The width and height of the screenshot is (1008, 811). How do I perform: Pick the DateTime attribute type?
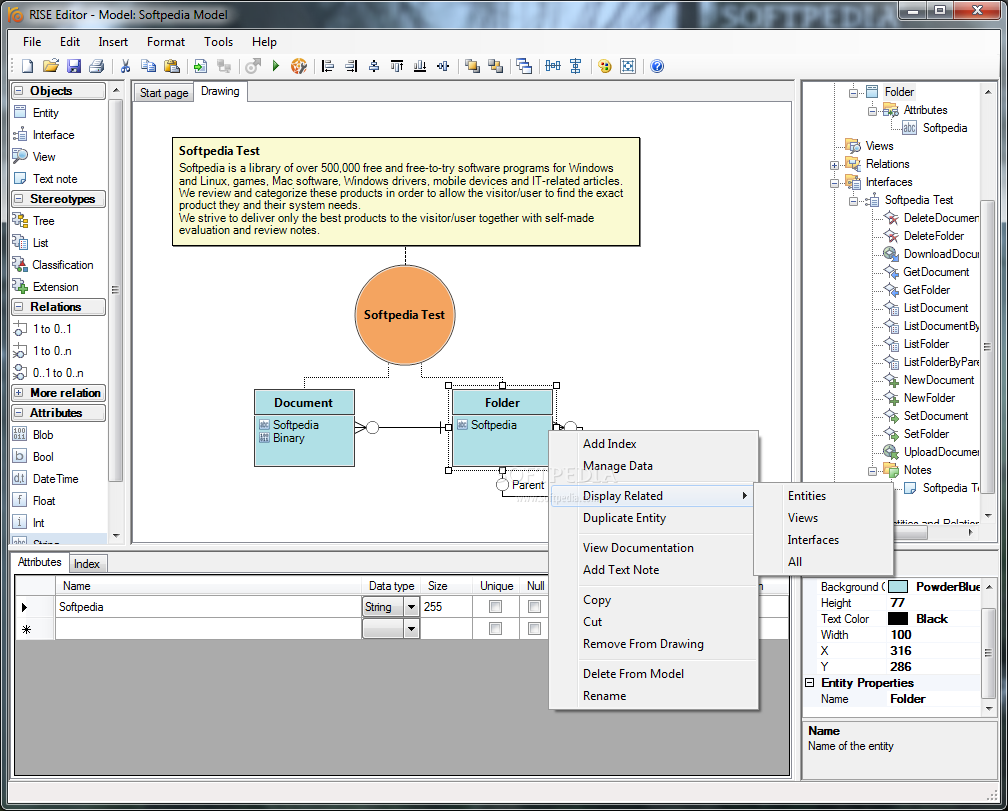click(55, 479)
